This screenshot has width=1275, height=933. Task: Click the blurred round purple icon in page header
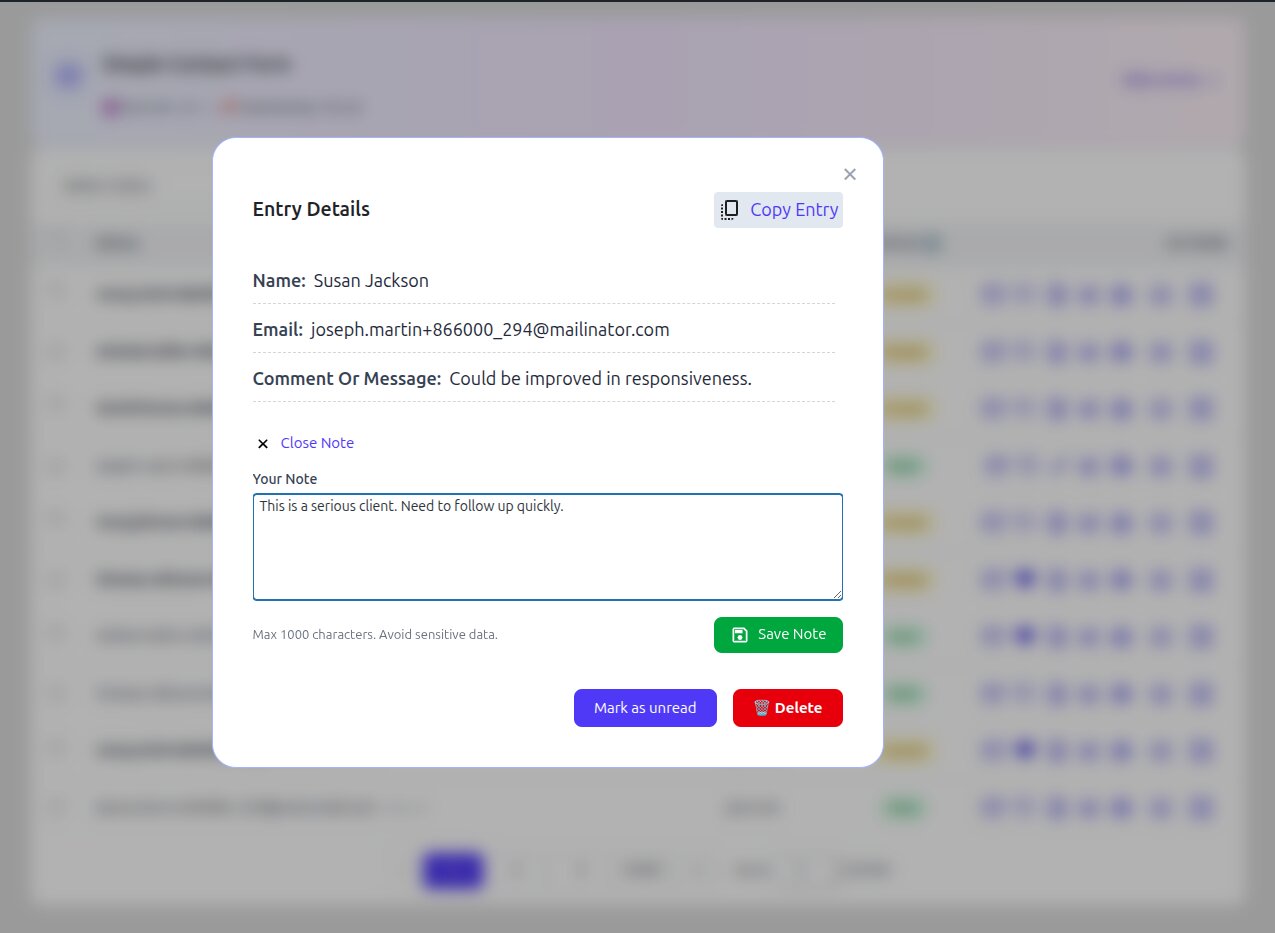point(68,76)
